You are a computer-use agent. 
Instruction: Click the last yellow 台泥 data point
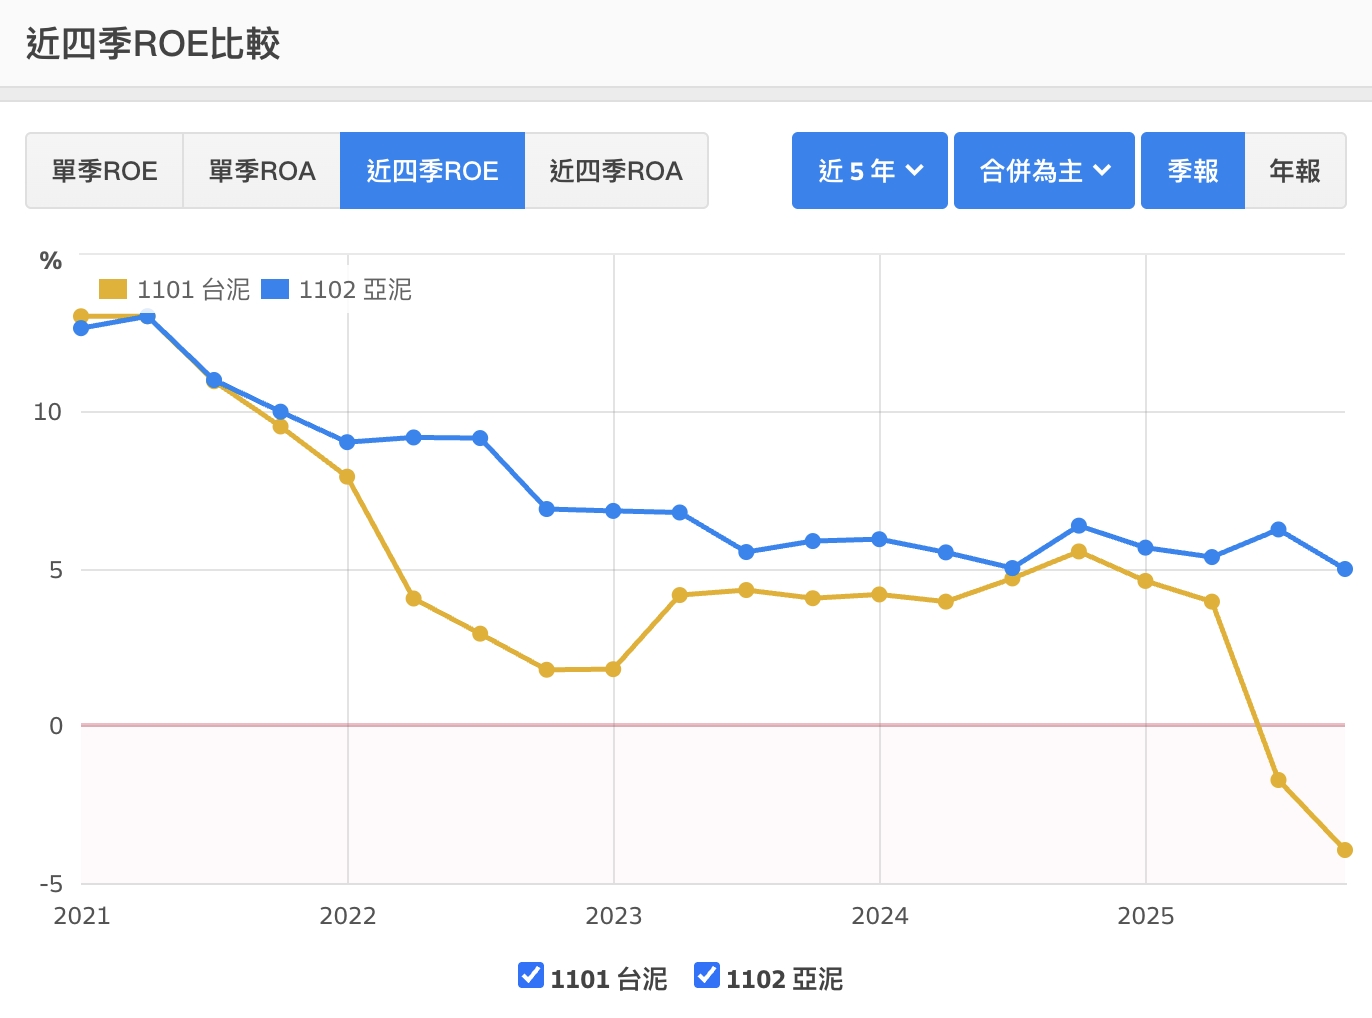coord(1344,850)
